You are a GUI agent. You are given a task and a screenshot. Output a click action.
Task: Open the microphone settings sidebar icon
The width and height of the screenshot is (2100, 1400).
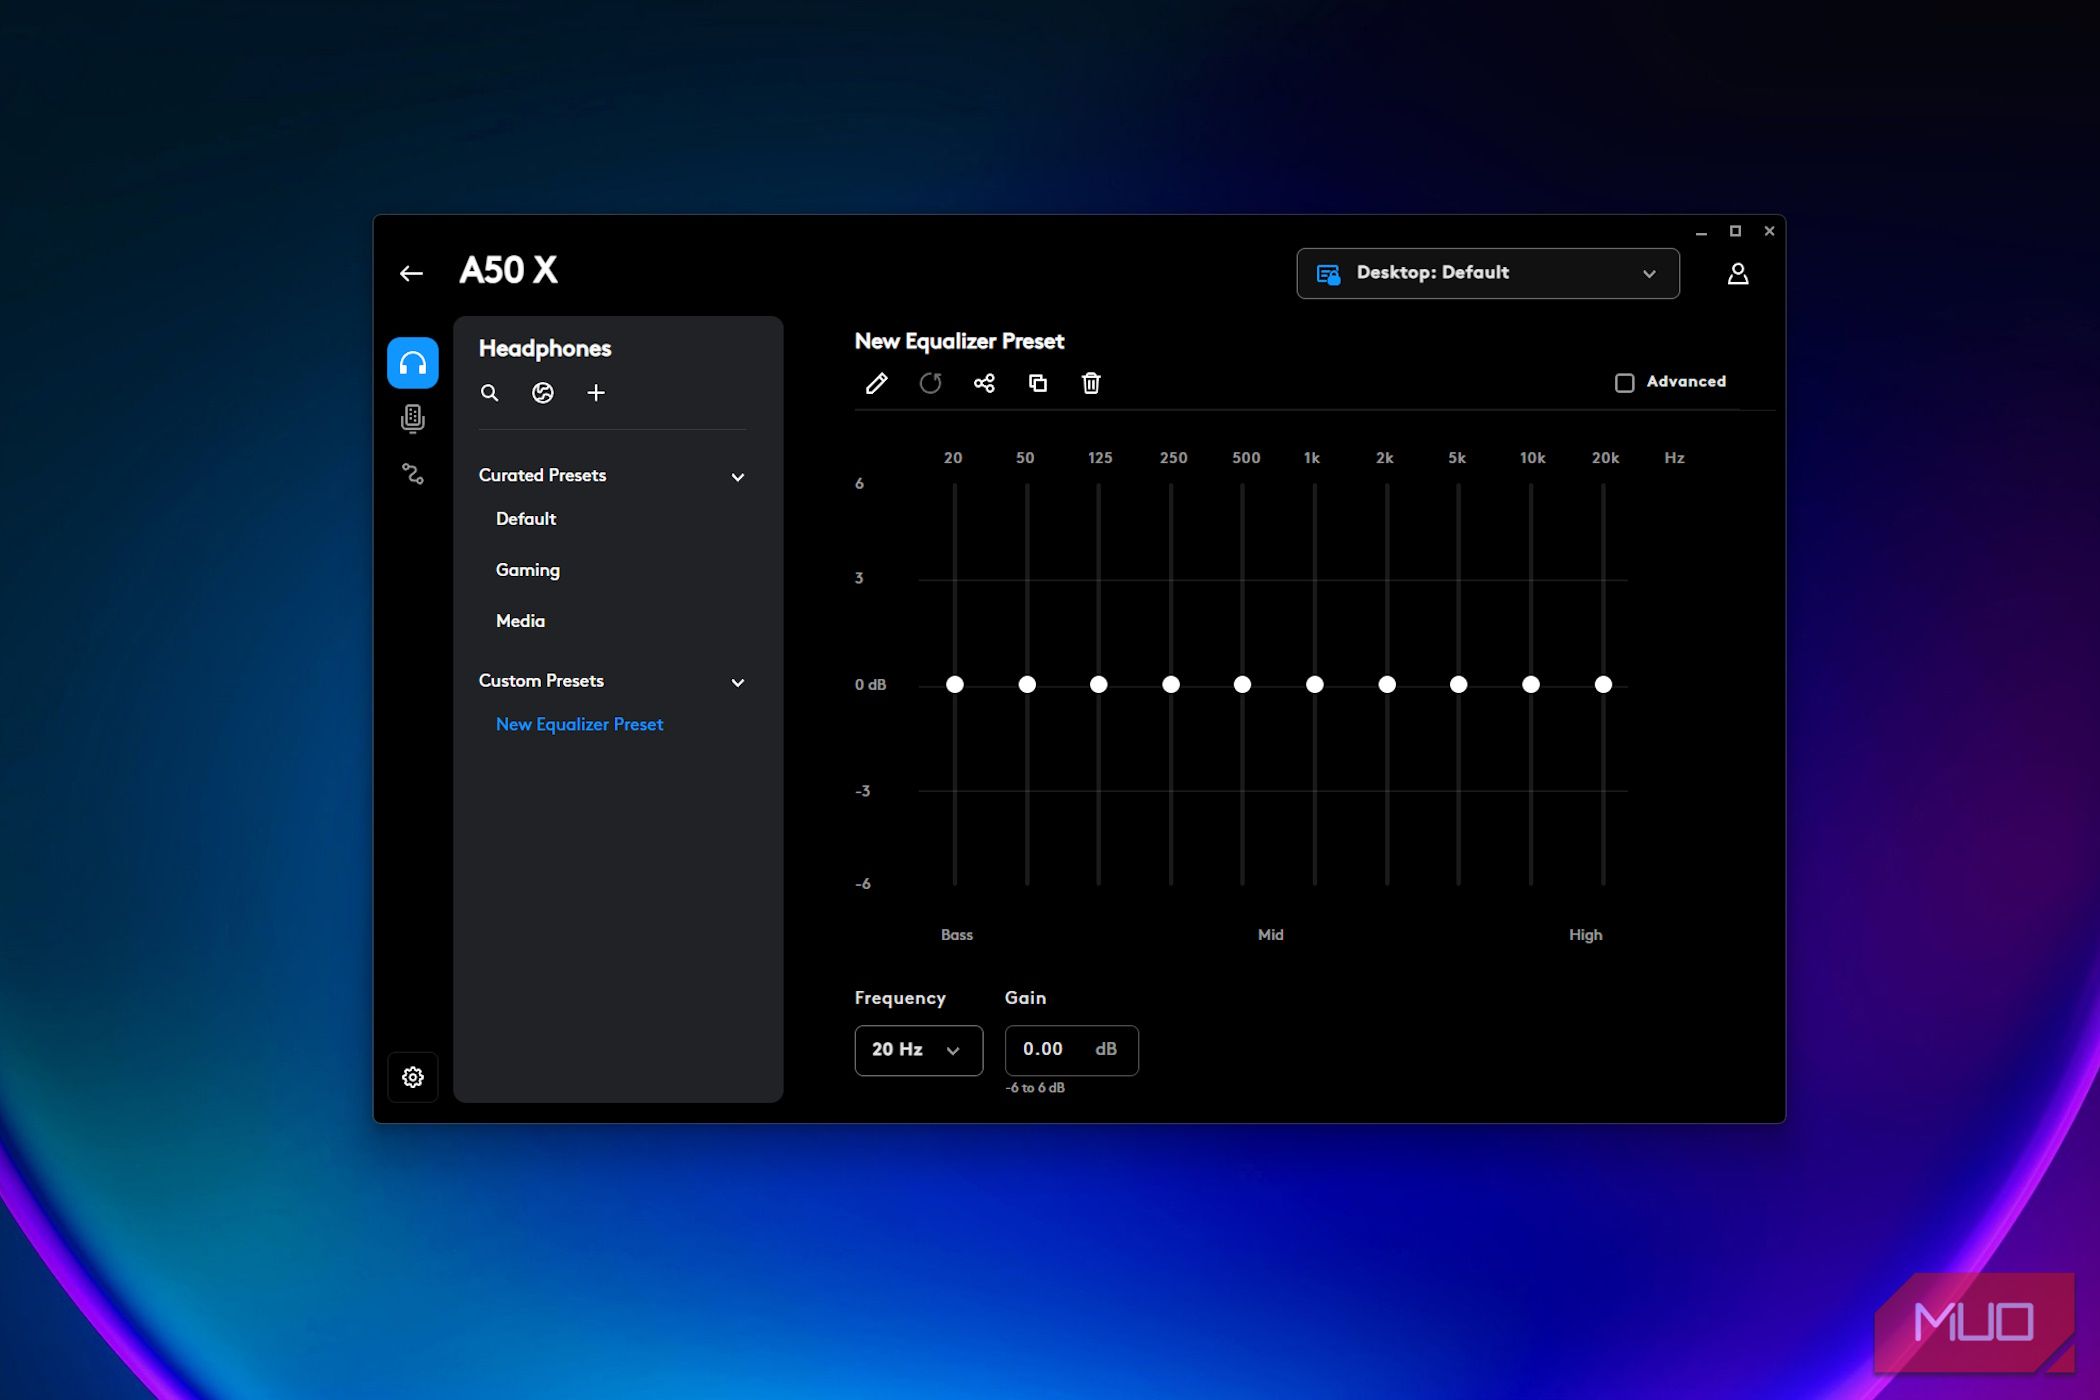pos(413,418)
